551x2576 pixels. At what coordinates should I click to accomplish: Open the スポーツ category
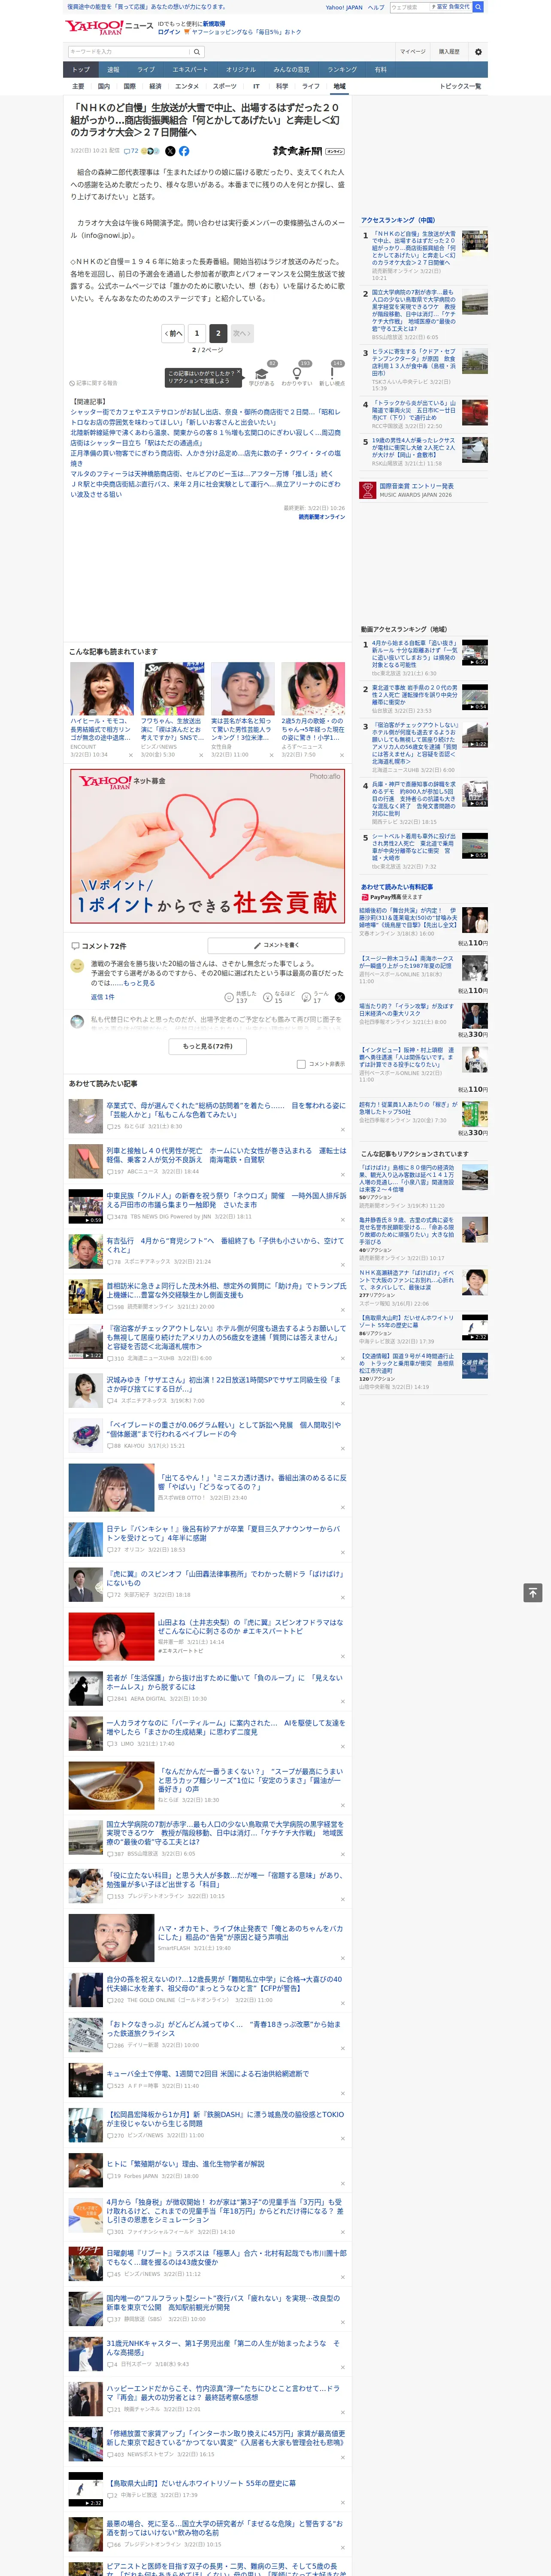coord(225,86)
